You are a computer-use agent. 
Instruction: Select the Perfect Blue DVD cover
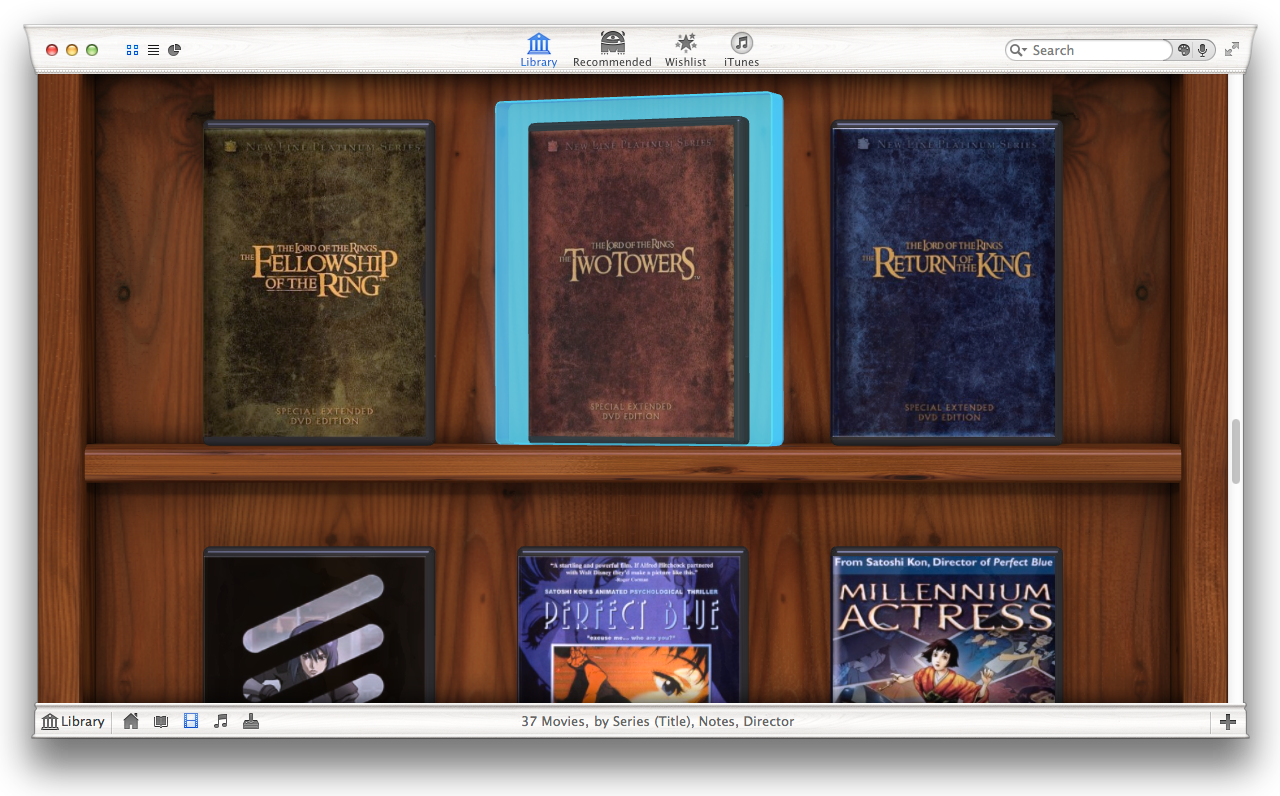tap(632, 625)
